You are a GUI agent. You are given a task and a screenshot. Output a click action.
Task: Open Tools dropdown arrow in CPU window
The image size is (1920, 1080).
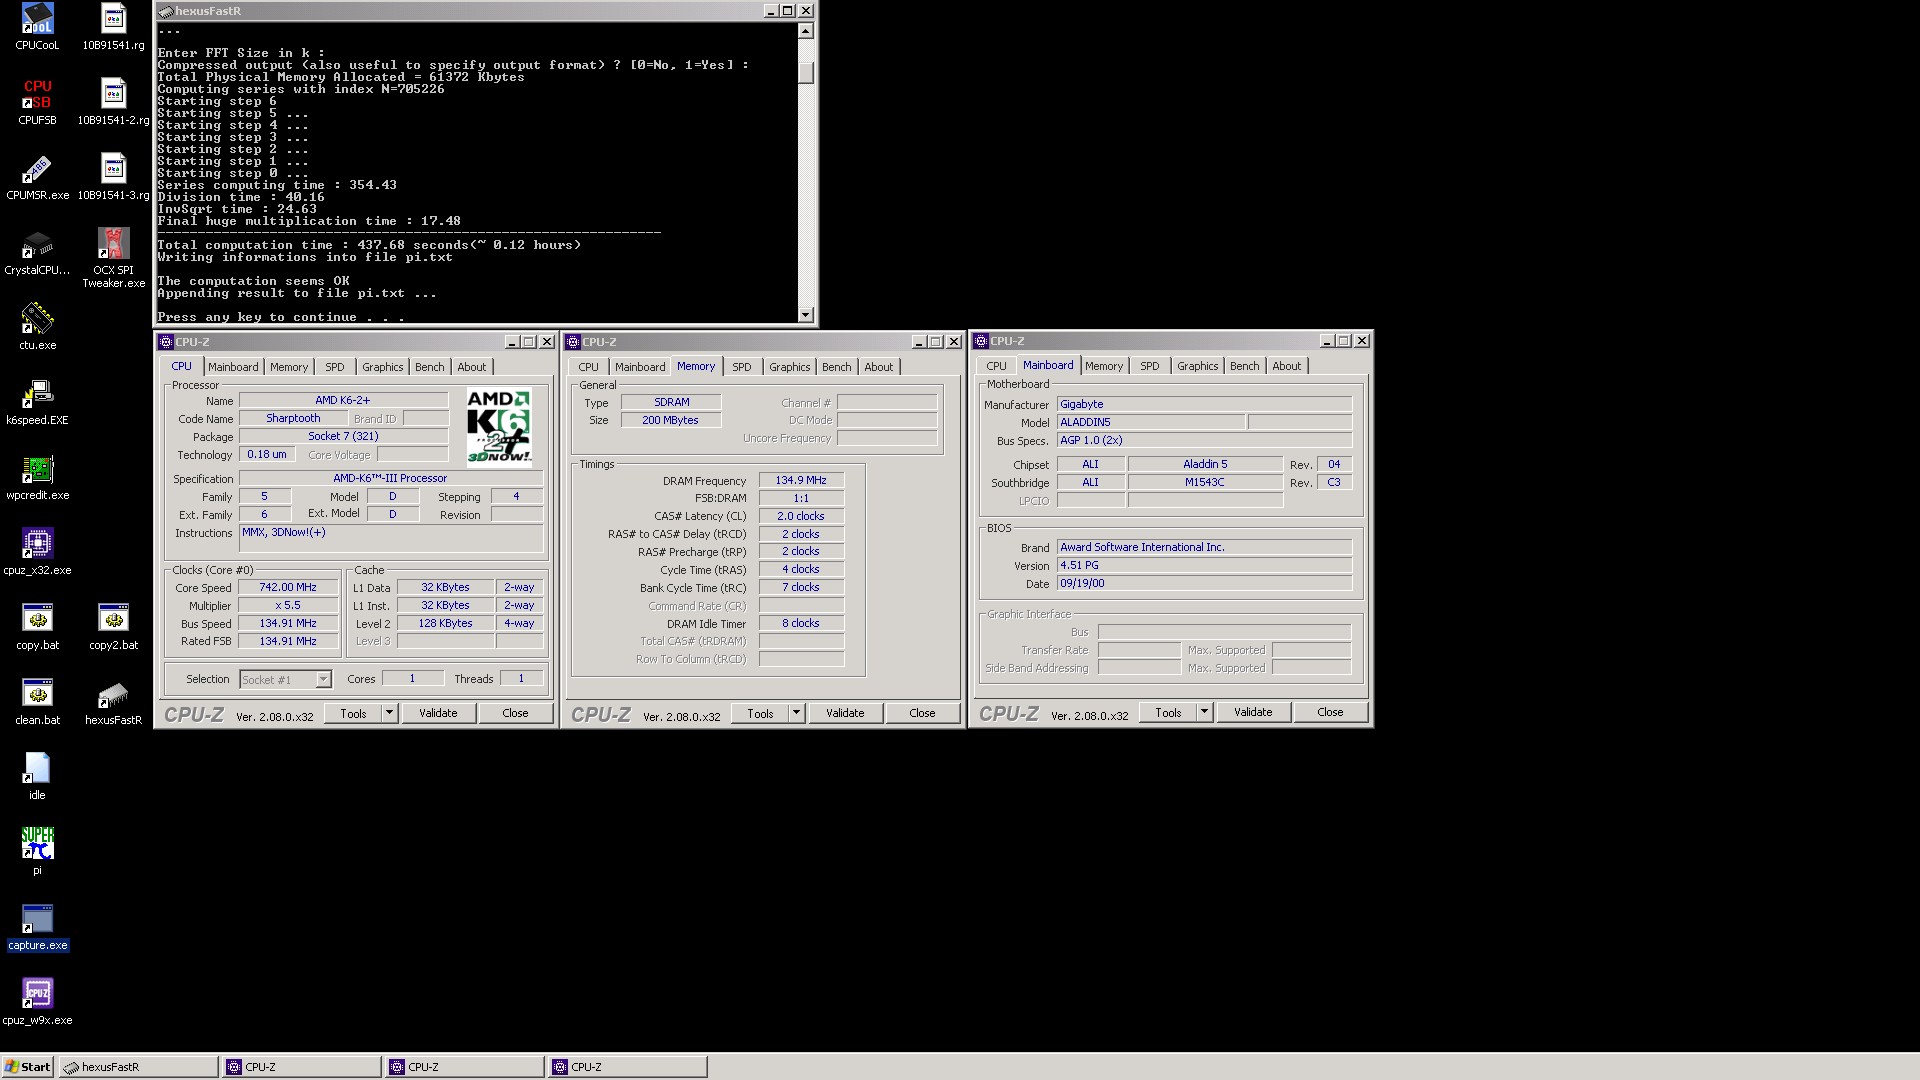click(x=389, y=713)
